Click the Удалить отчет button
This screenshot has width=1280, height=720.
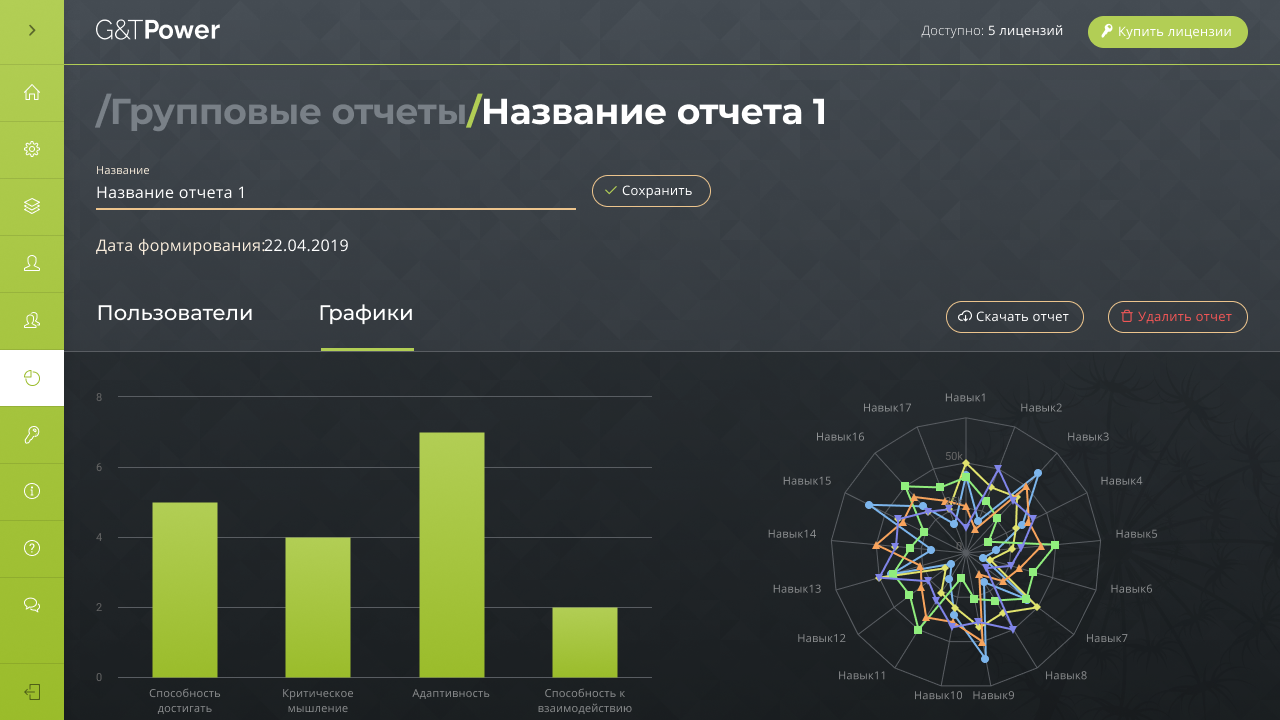coord(1177,316)
